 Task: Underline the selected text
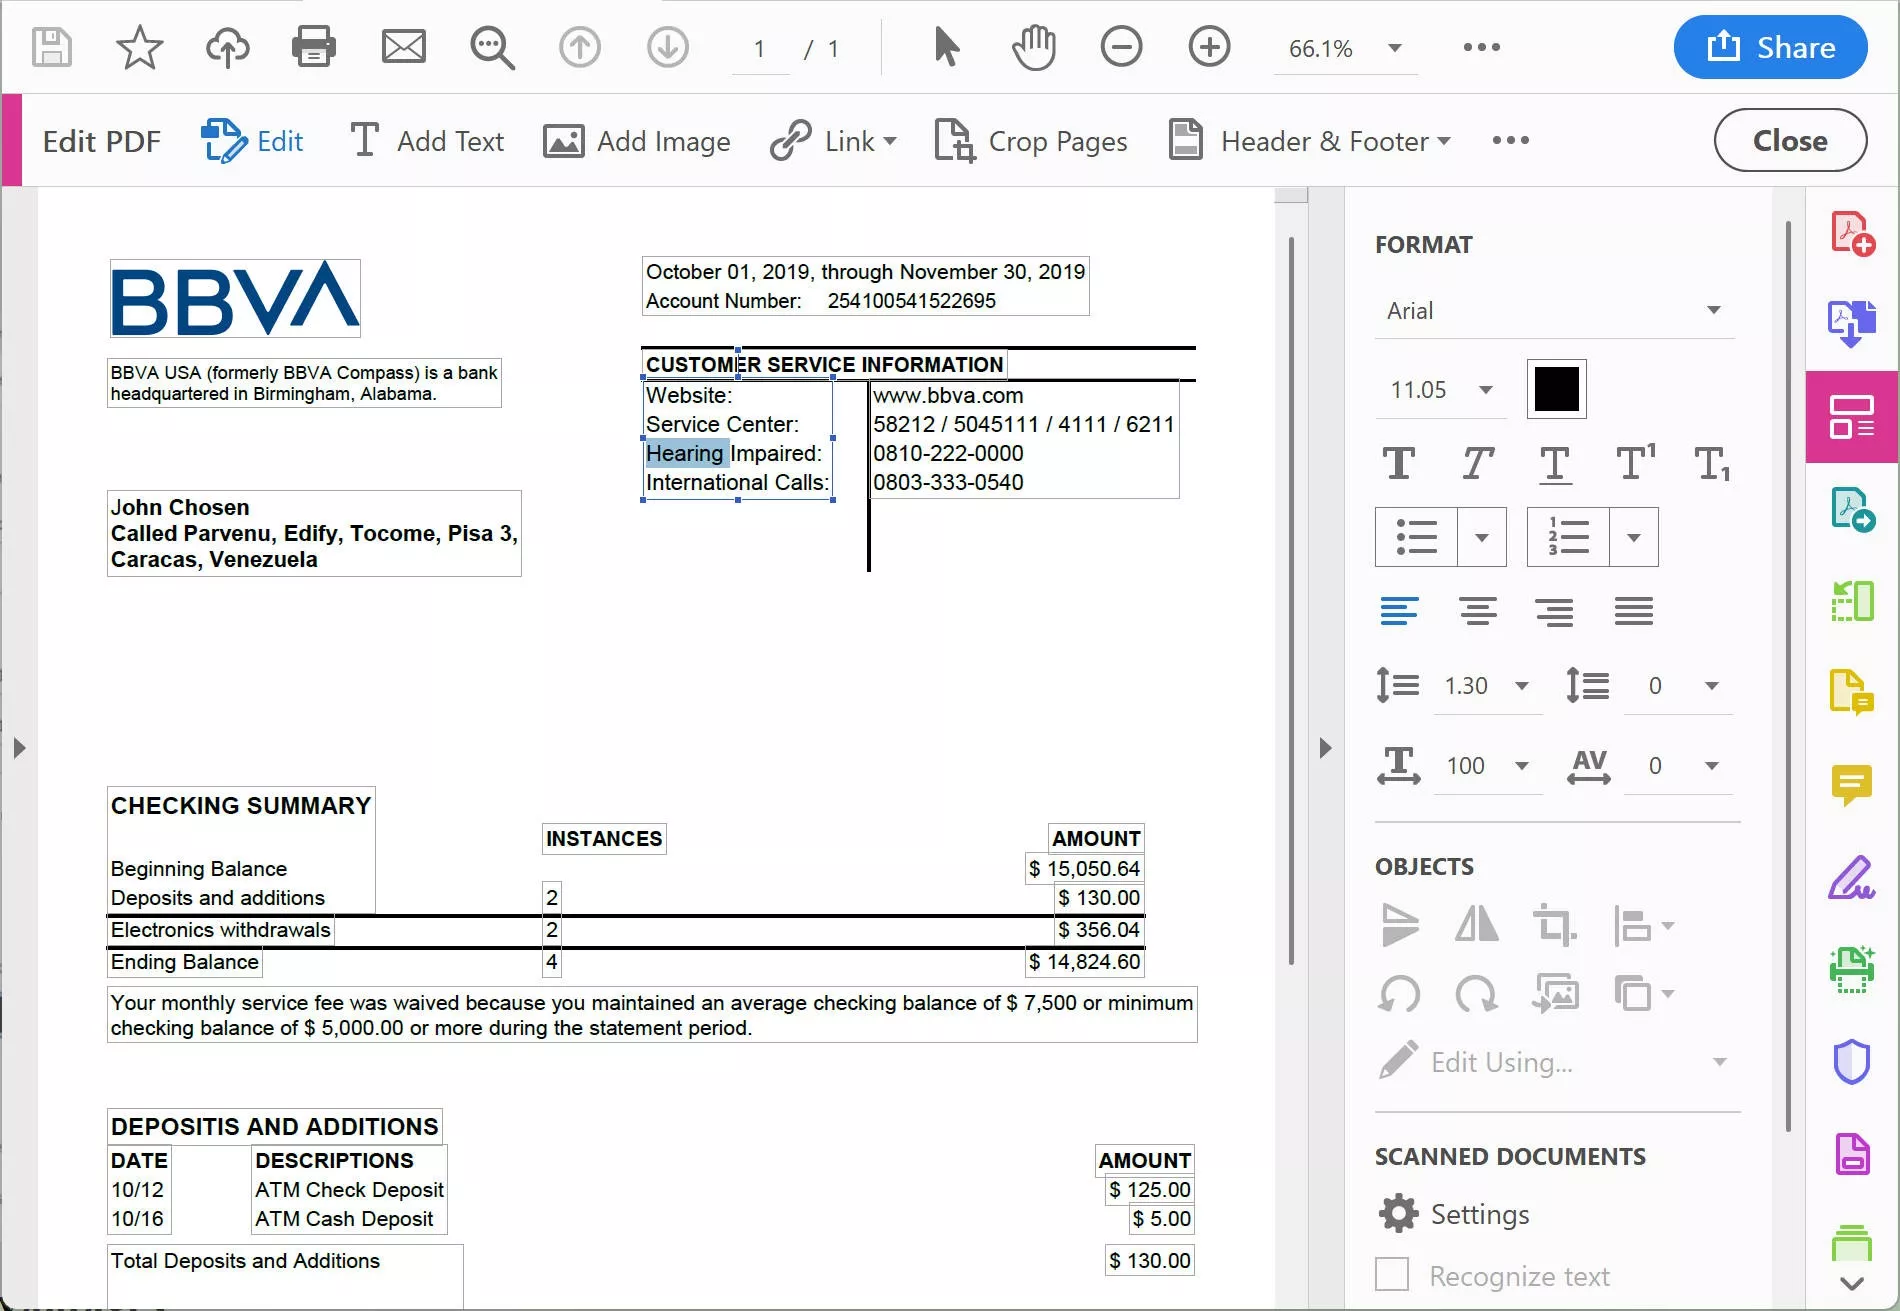coord(1554,463)
